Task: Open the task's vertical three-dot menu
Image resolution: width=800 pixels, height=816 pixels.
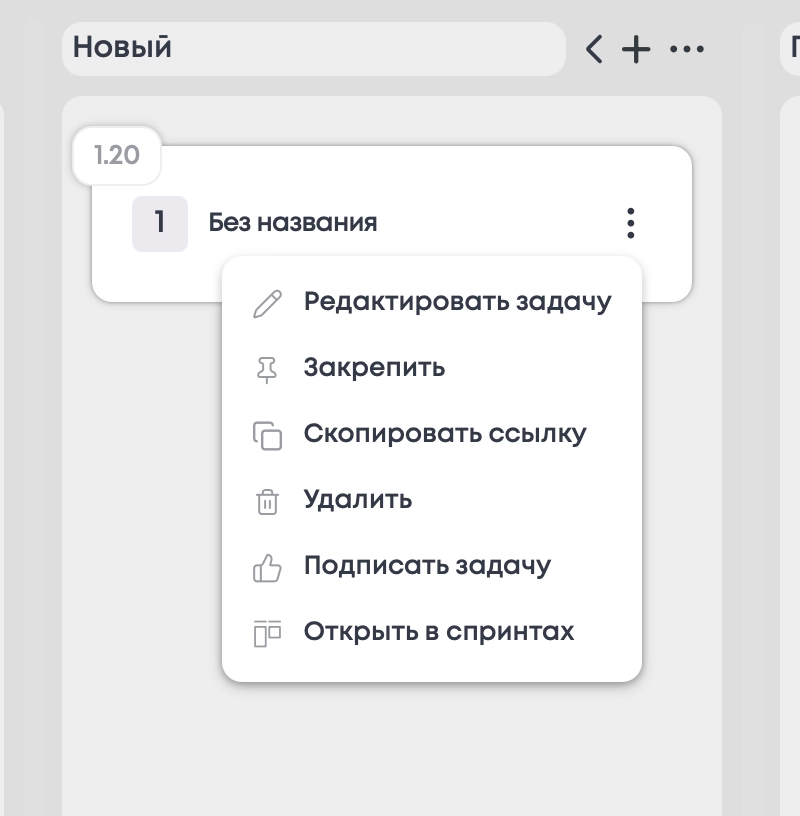Action: (x=630, y=223)
